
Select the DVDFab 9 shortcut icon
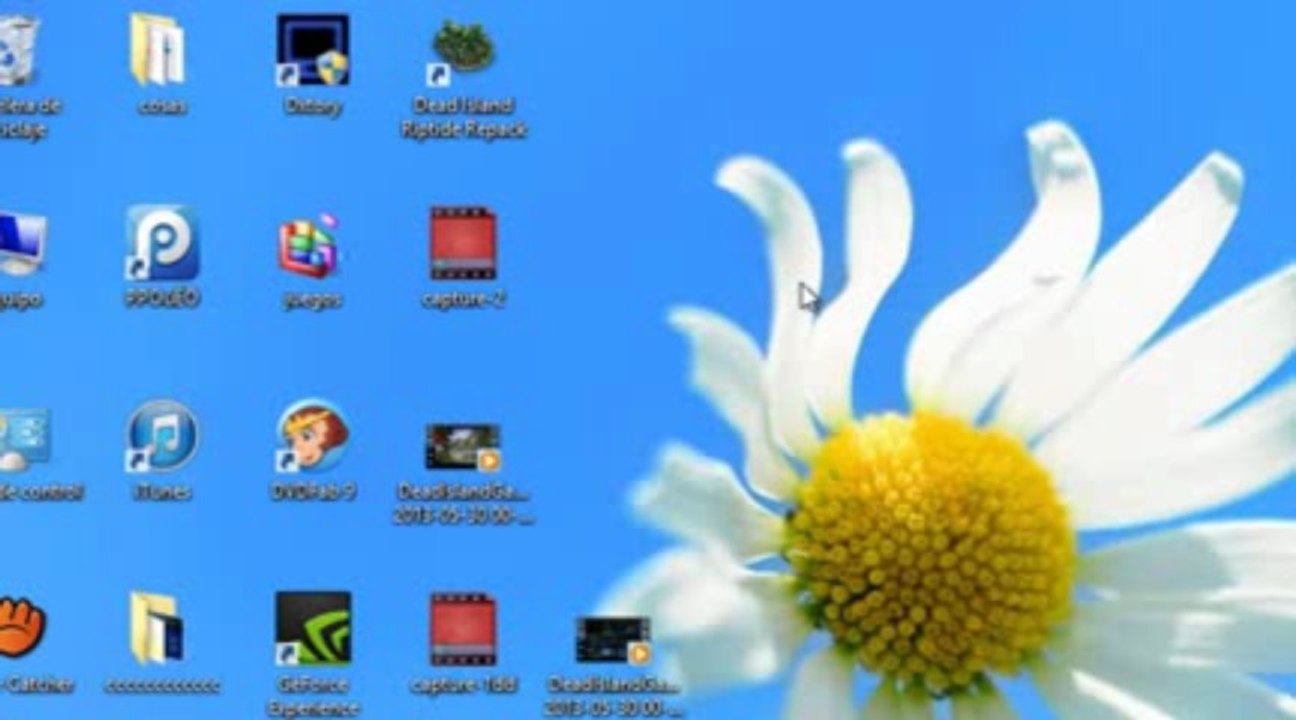click(312, 436)
